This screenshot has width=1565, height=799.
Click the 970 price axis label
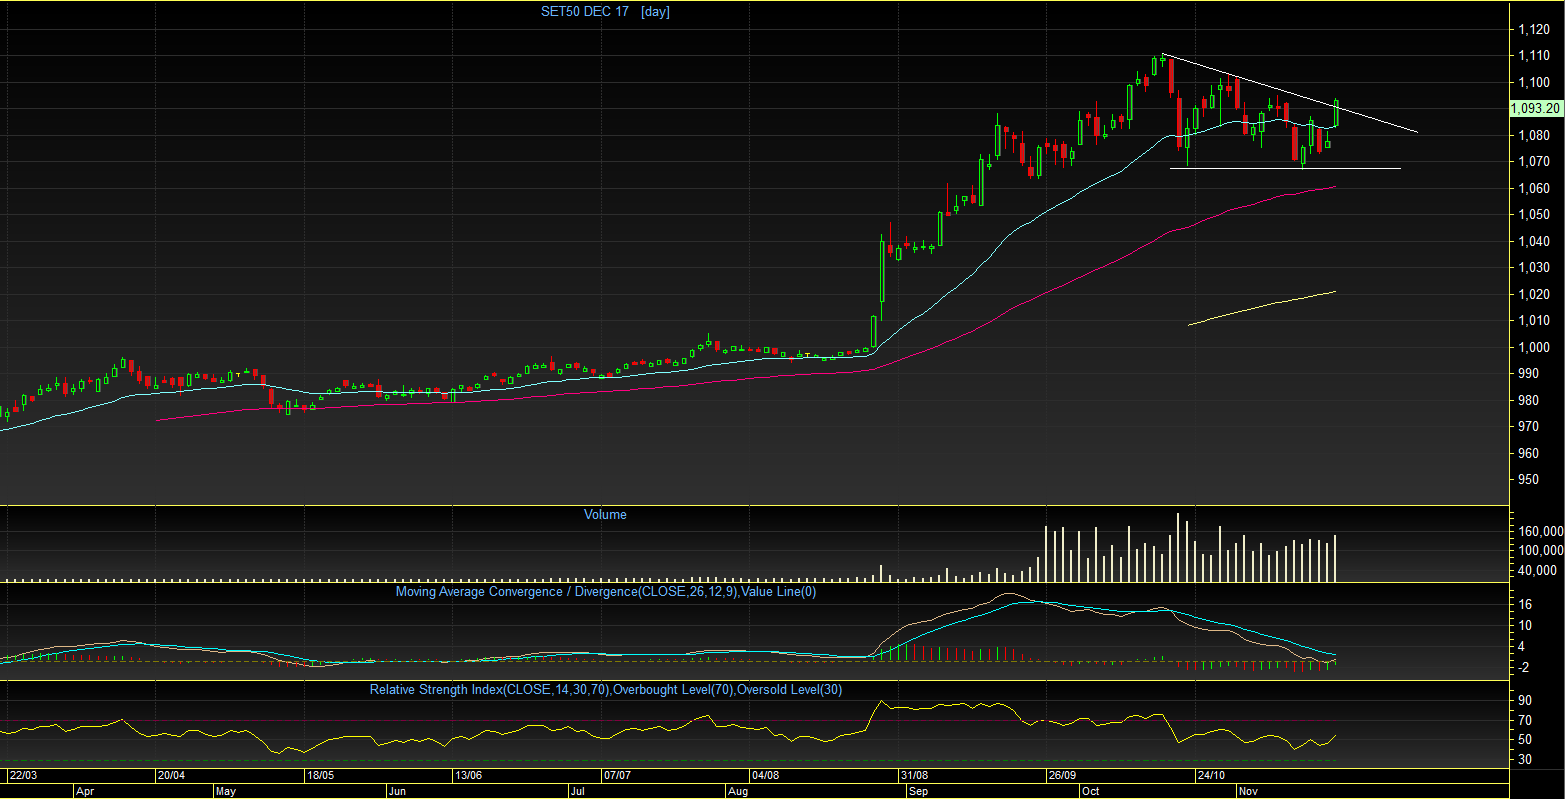click(1530, 427)
